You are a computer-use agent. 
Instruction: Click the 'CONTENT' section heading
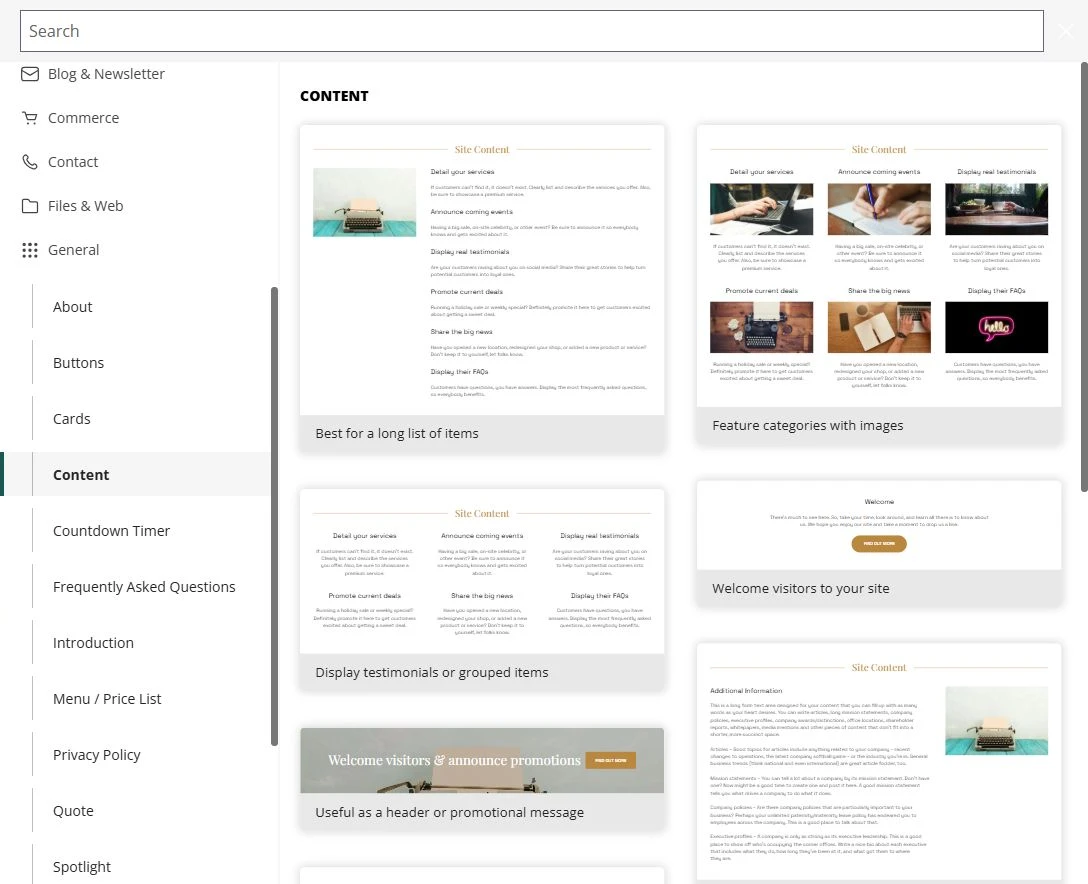coord(334,96)
